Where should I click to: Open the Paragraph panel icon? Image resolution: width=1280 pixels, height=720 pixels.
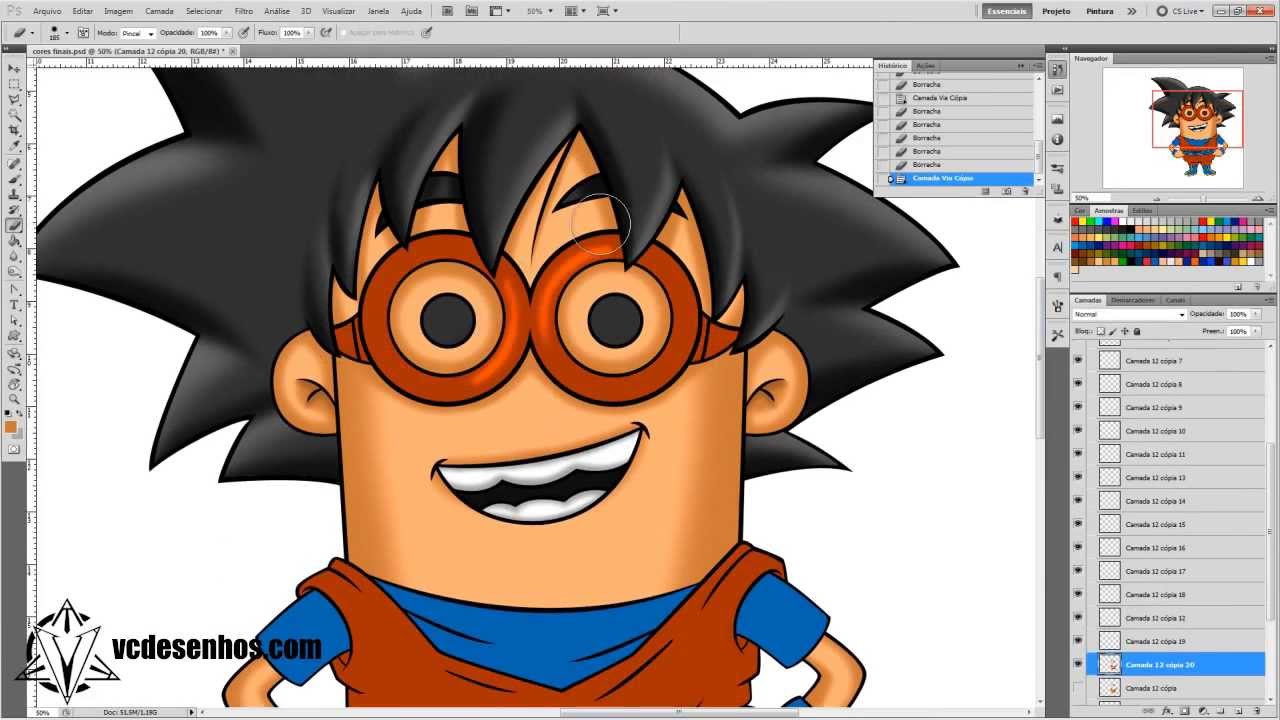point(1058,276)
